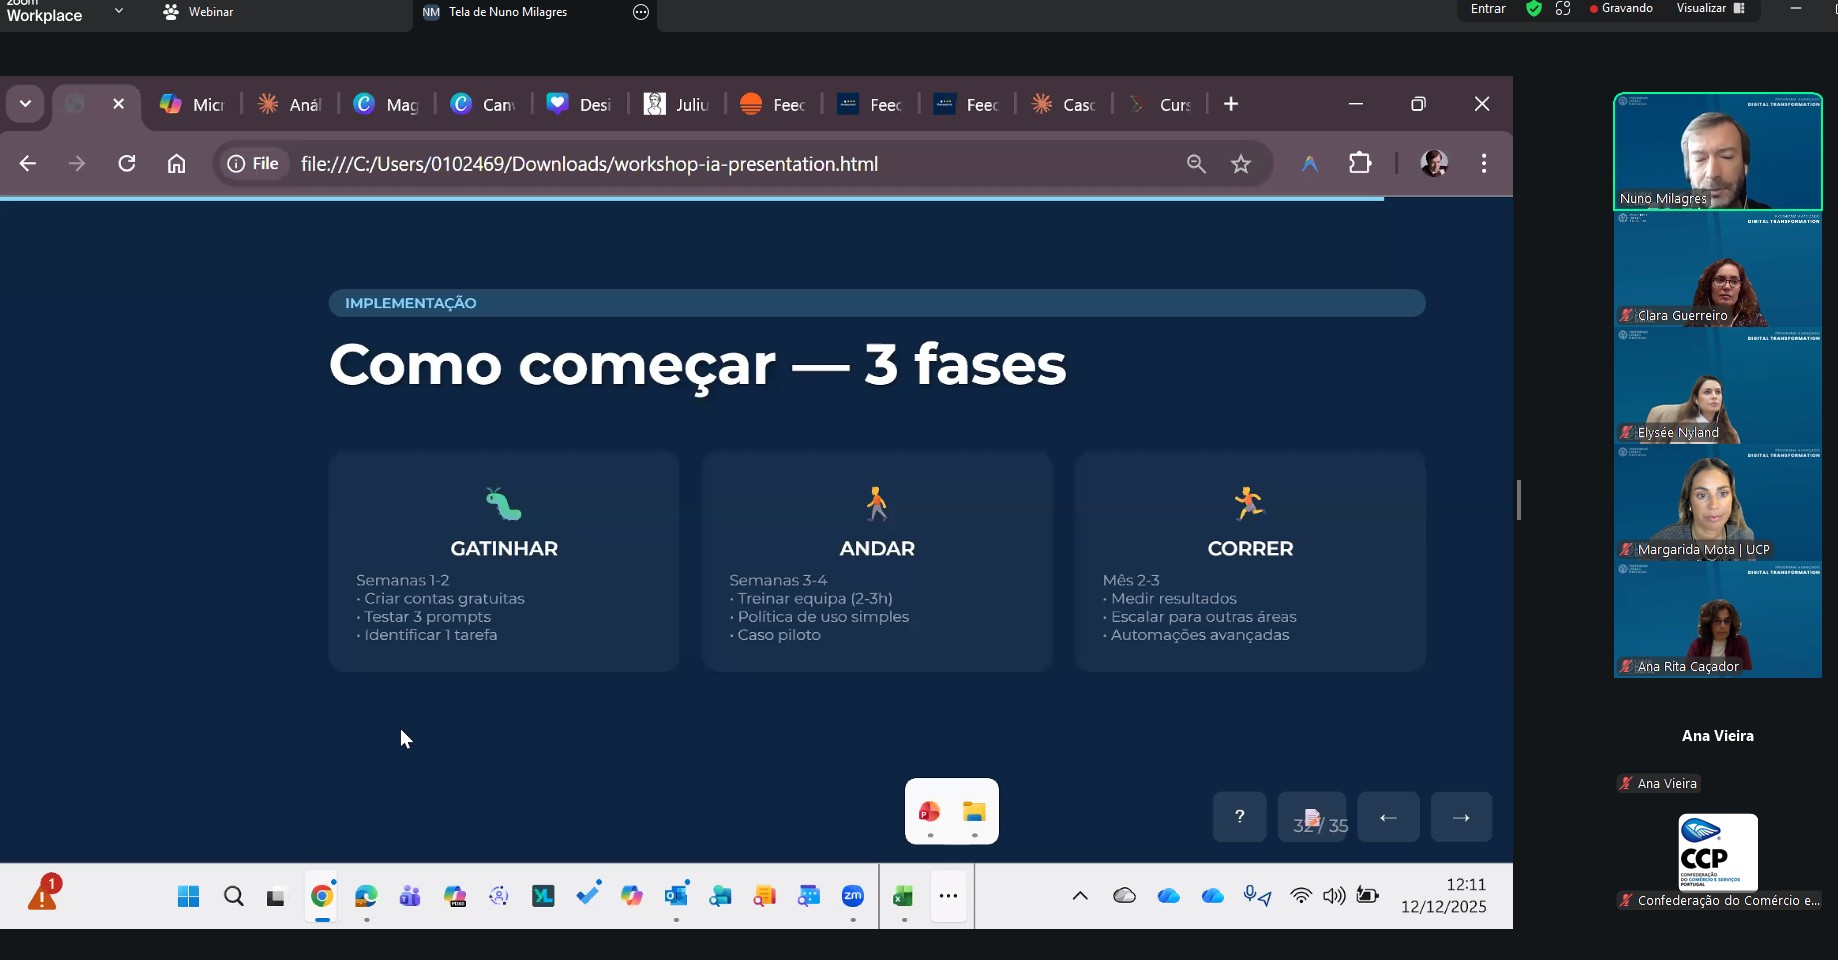1838x960 pixels.
Task: Open the Chrome profile avatar
Action: pos(1434,164)
